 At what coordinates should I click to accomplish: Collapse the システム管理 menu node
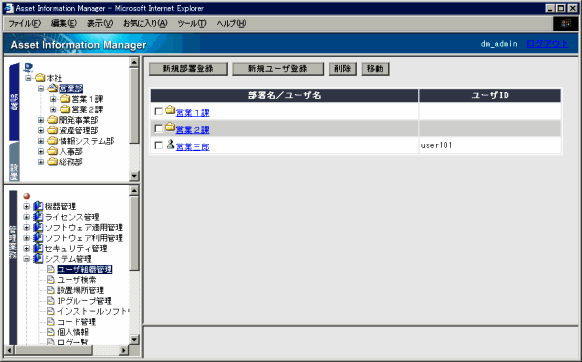pos(26,258)
